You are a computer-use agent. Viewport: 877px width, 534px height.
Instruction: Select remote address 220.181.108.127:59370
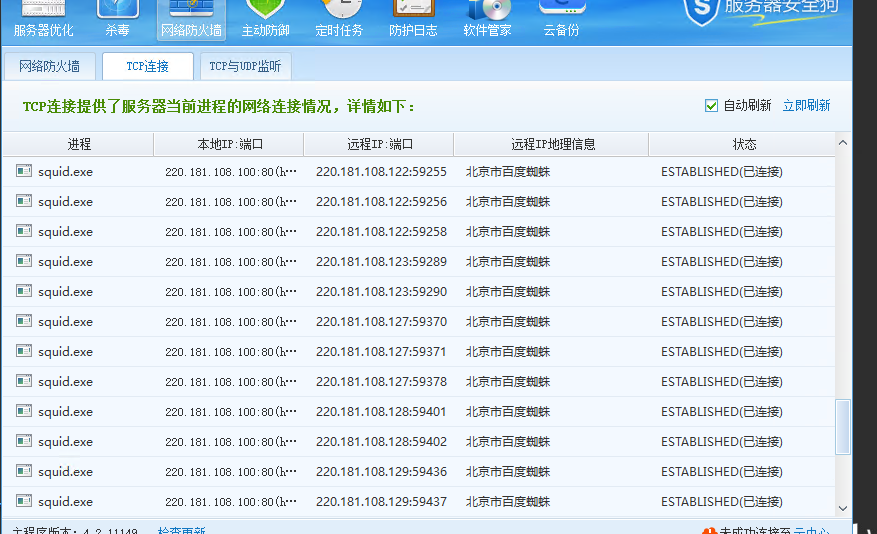381,322
